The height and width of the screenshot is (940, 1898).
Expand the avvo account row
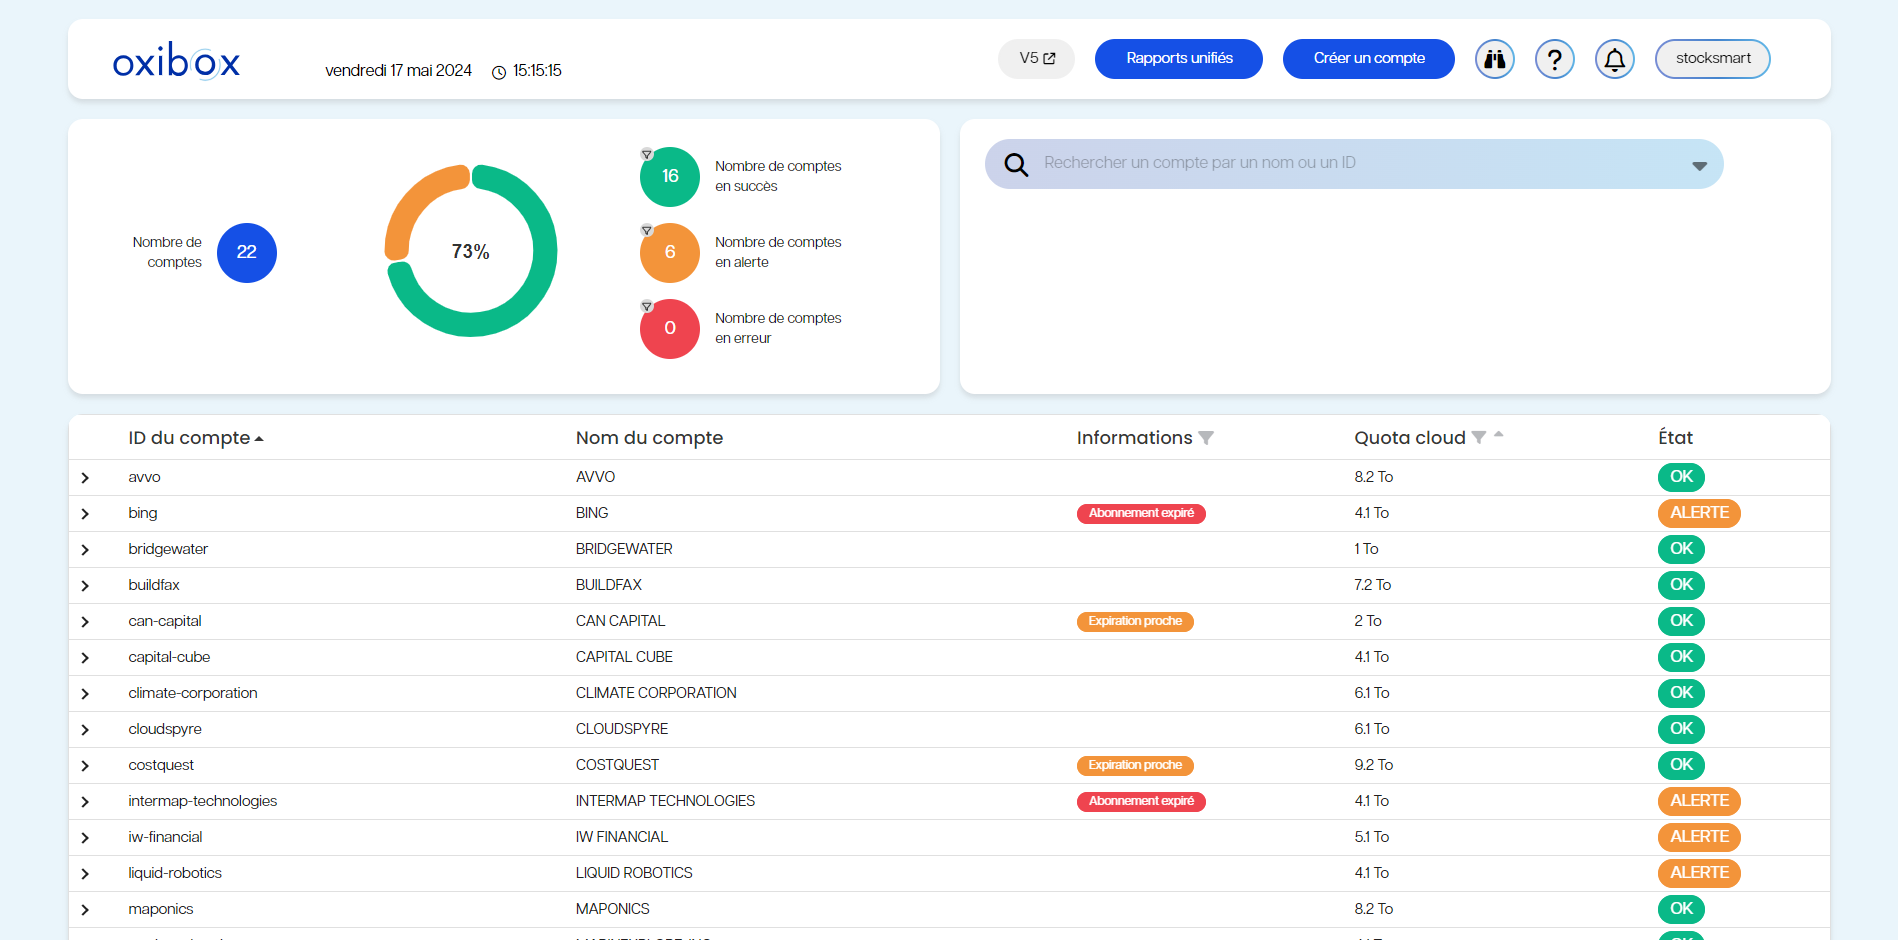coord(85,478)
